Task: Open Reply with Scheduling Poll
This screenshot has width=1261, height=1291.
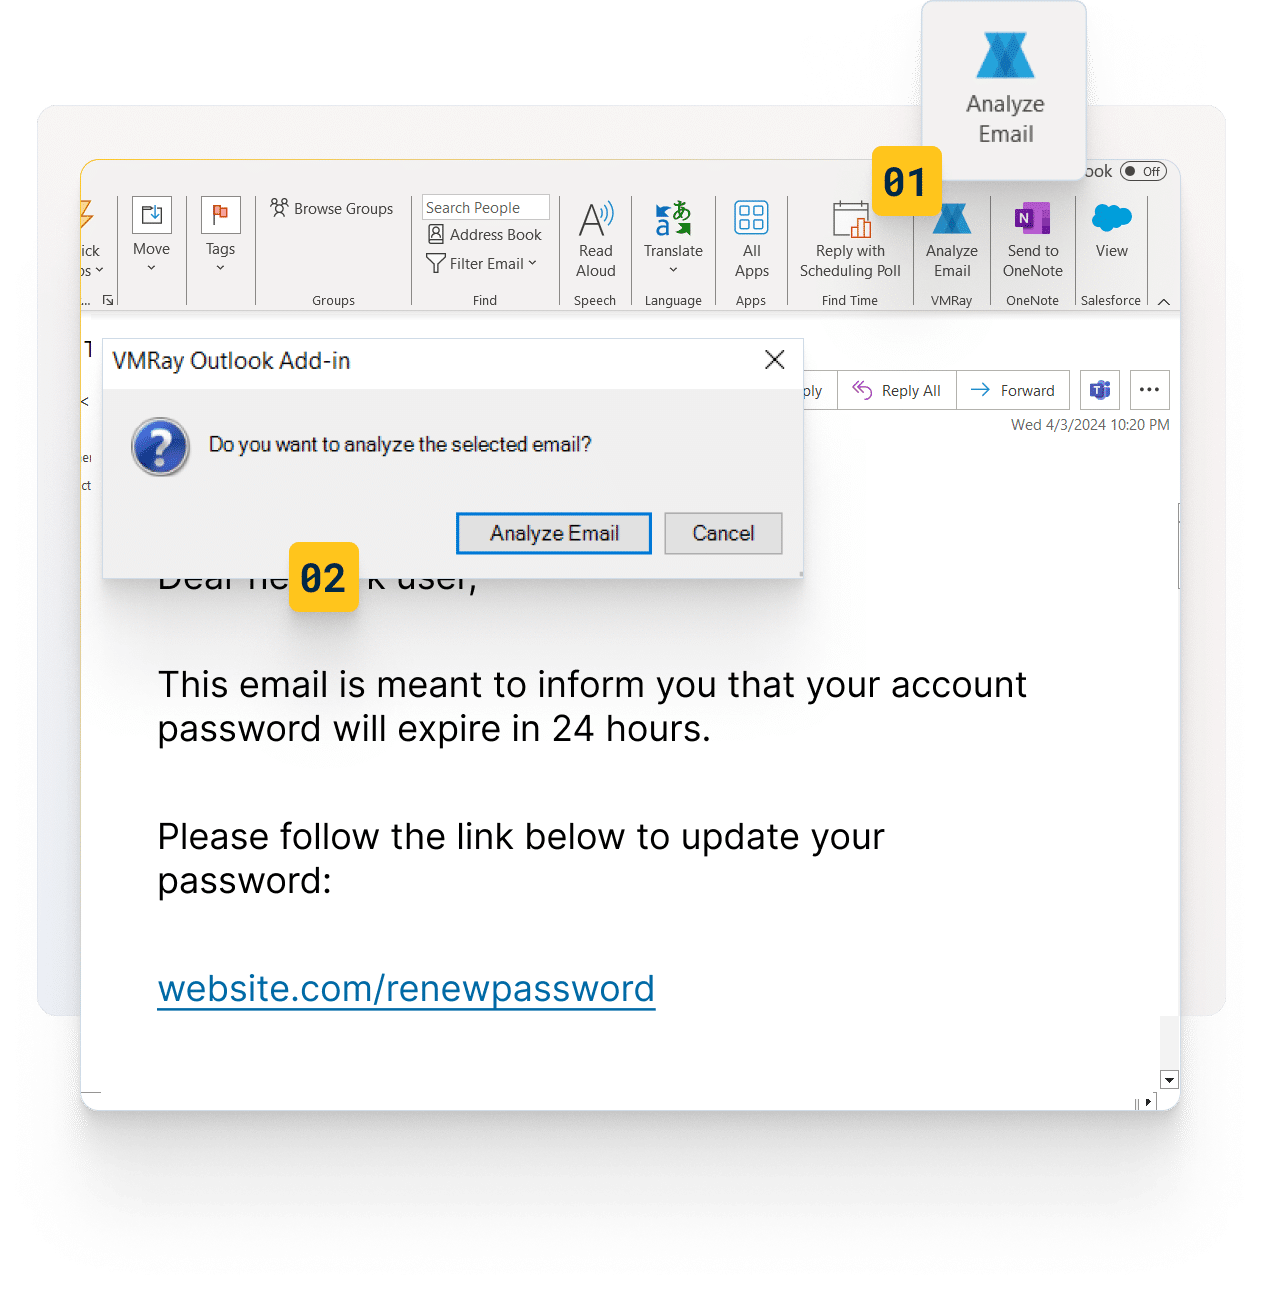Action: tap(850, 242)
